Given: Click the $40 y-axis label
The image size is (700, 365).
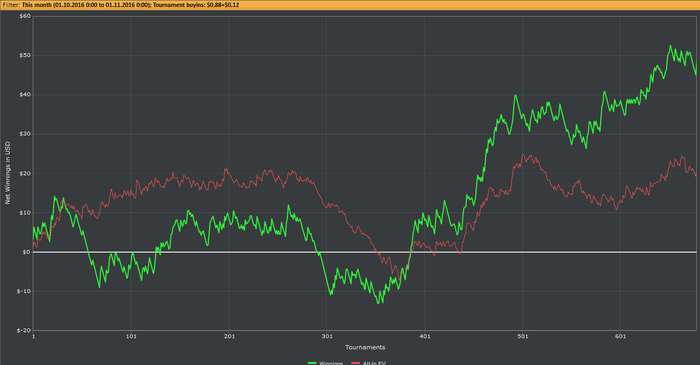Looking at the screenshot, I should pos(25,95).
